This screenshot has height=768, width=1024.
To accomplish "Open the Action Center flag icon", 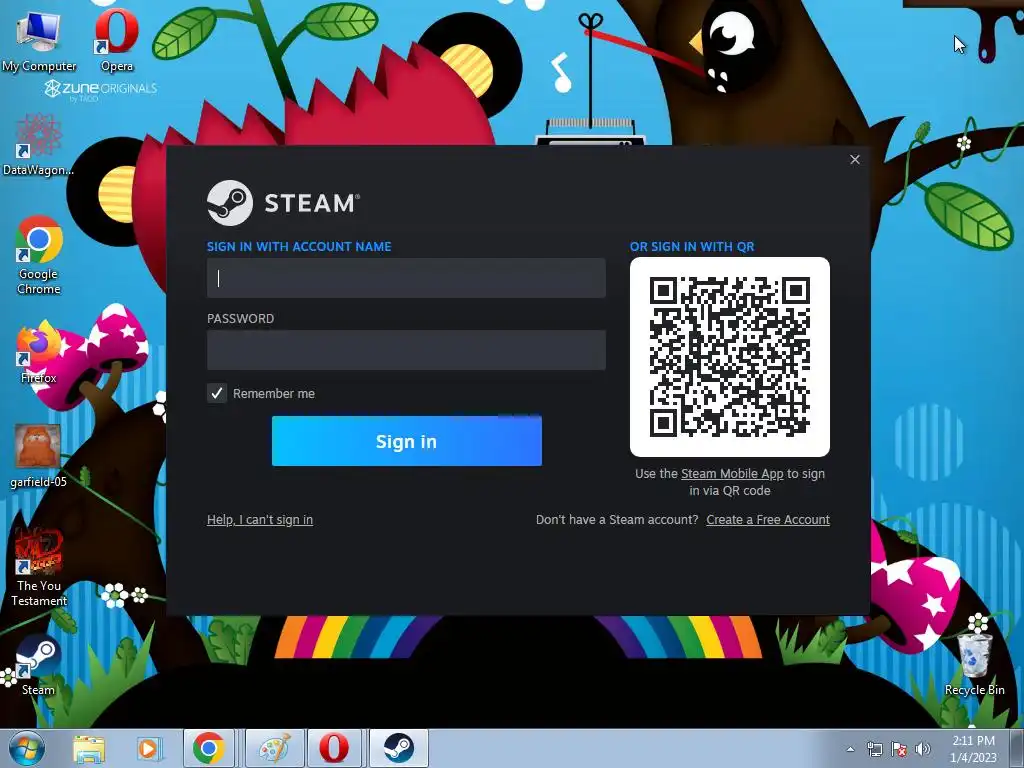I will 899,749.
